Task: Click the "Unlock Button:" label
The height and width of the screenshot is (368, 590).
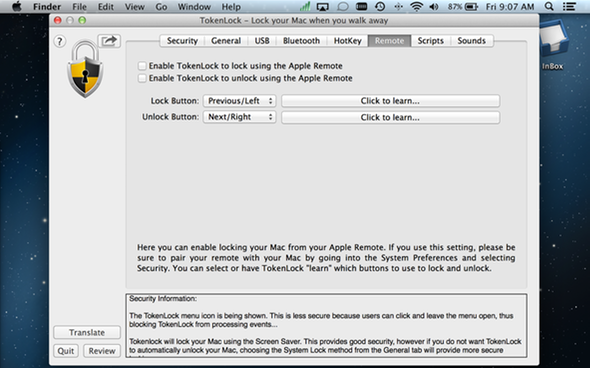Action: [x=170, y=117]
